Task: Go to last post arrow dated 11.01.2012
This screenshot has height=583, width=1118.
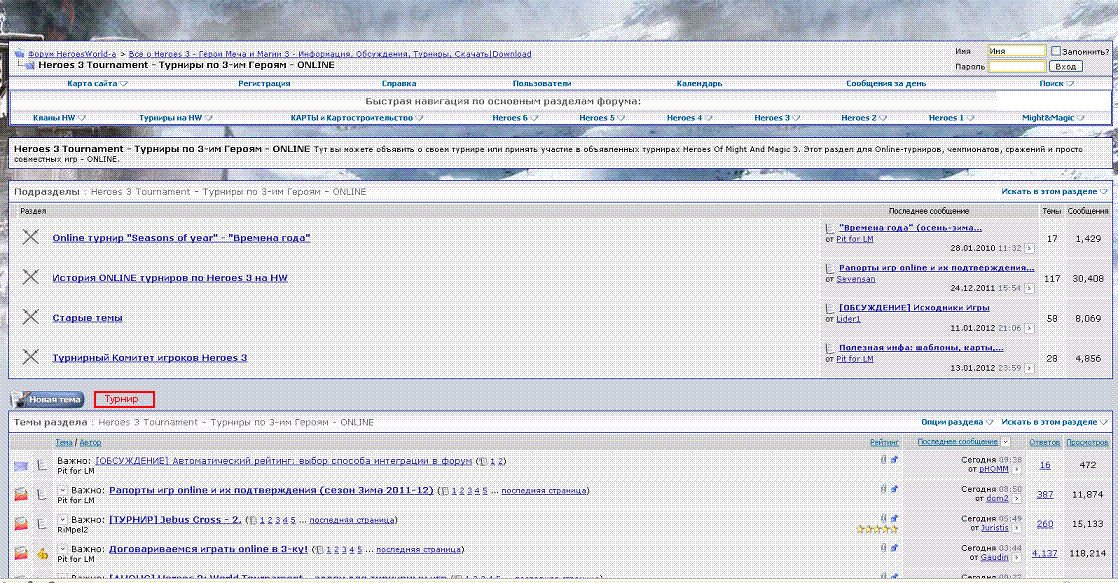Action: point(1030,328)
